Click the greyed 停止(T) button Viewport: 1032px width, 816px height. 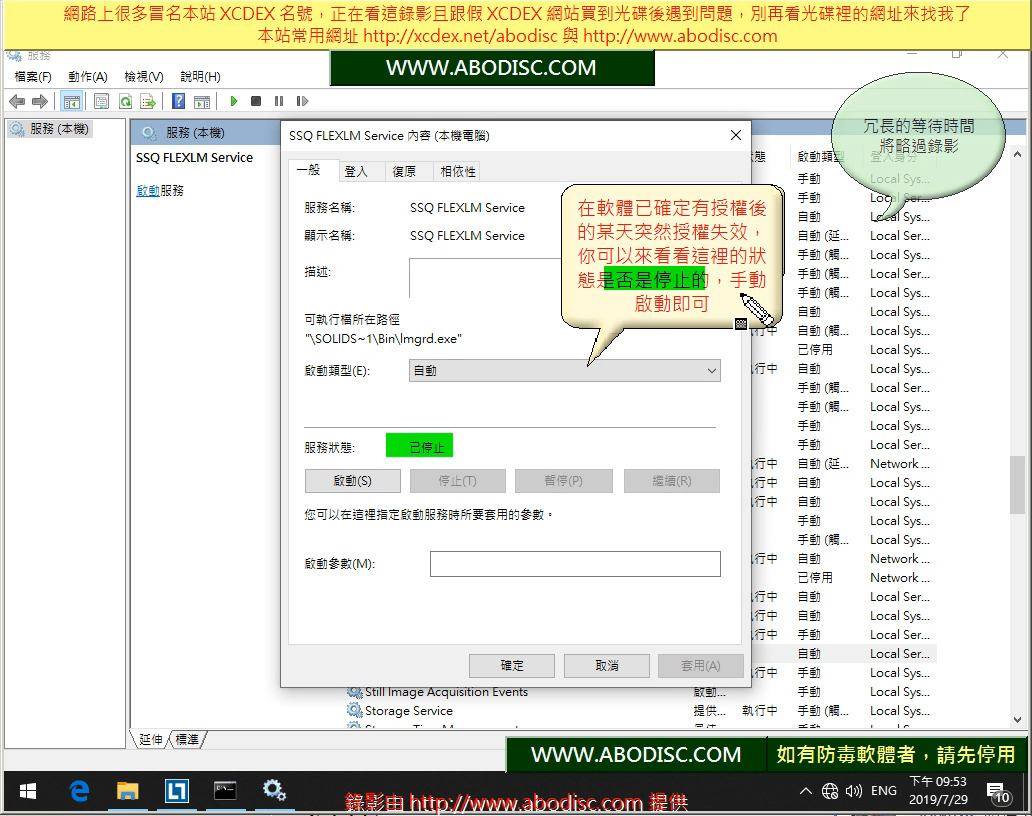coord(457,481)
